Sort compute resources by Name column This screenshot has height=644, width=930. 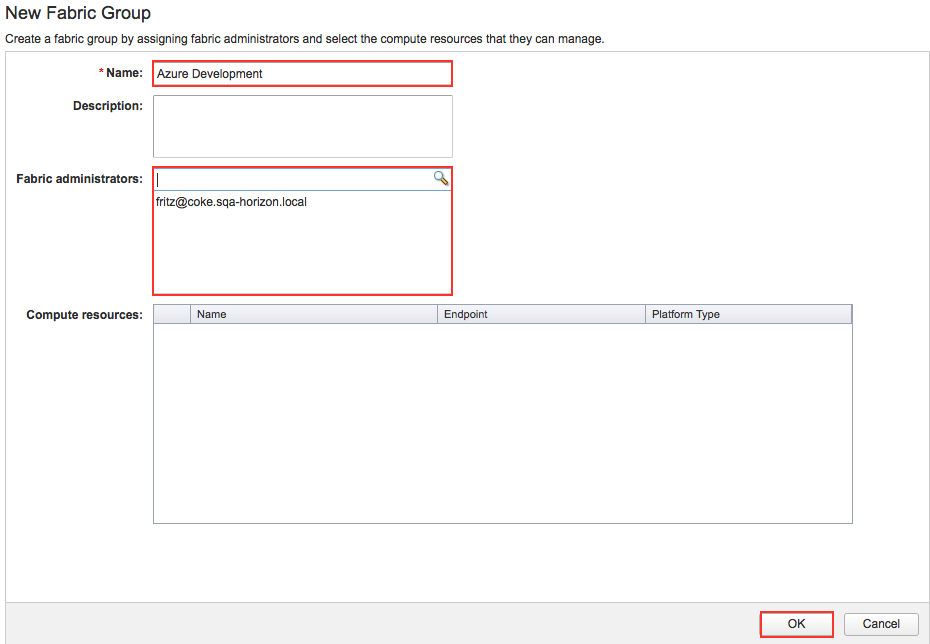[x=314, y=314]
